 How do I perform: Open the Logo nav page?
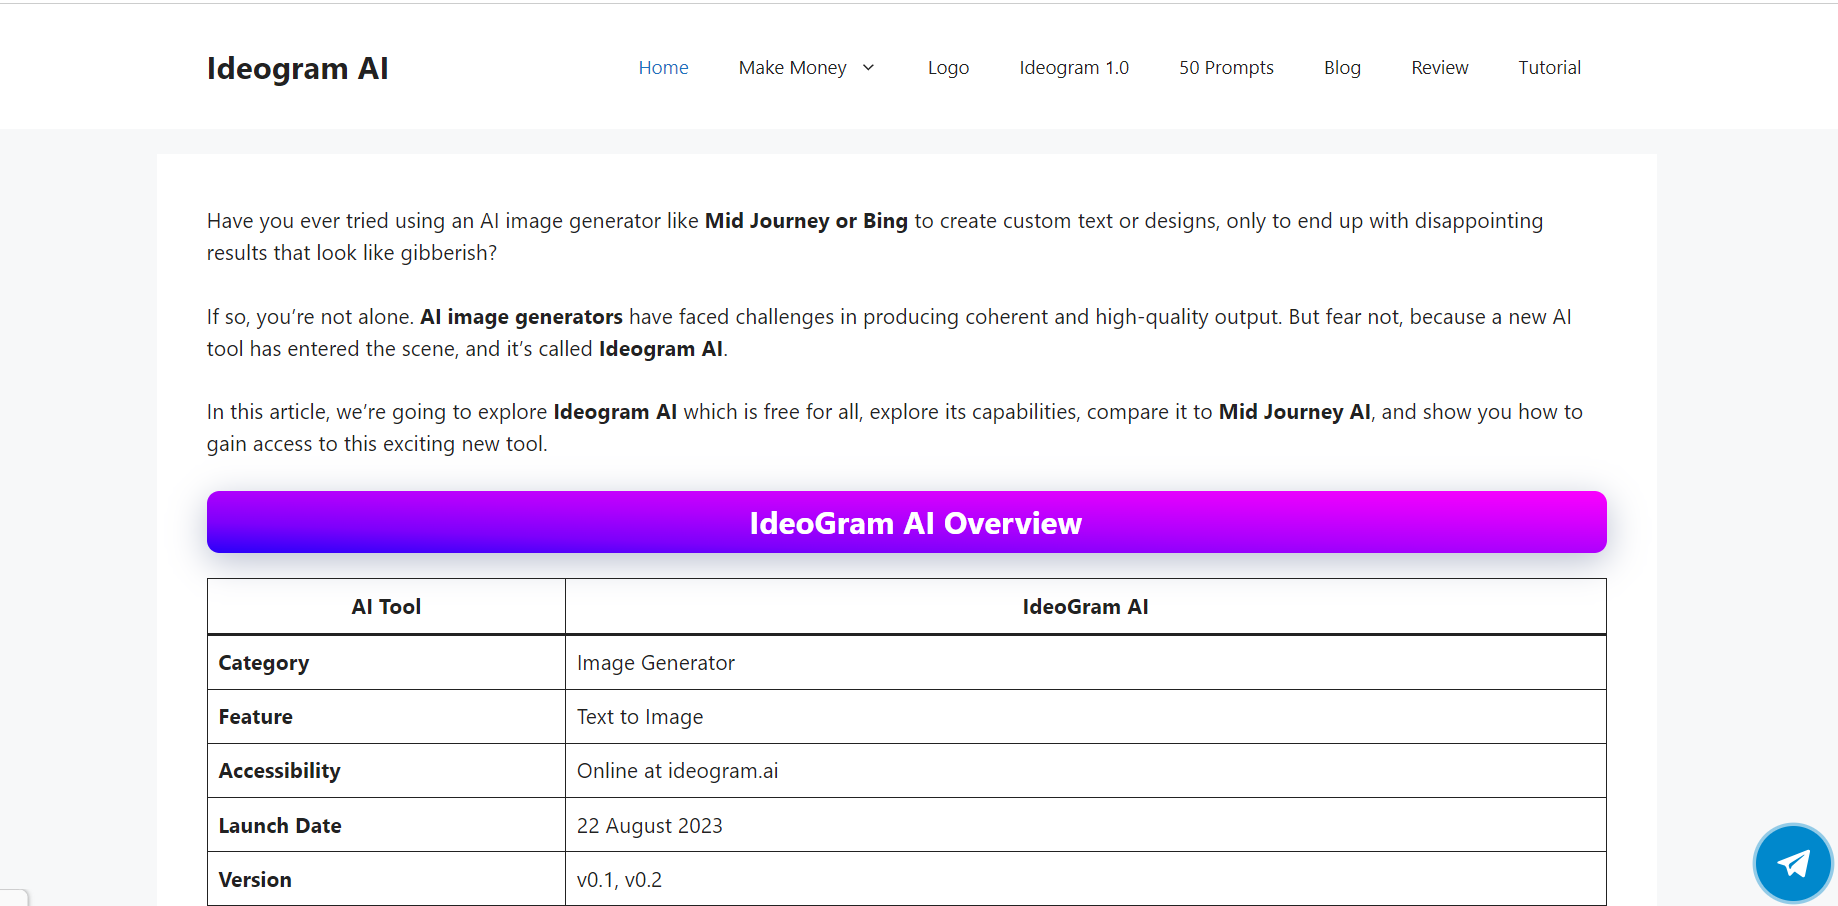coord(948,67)
